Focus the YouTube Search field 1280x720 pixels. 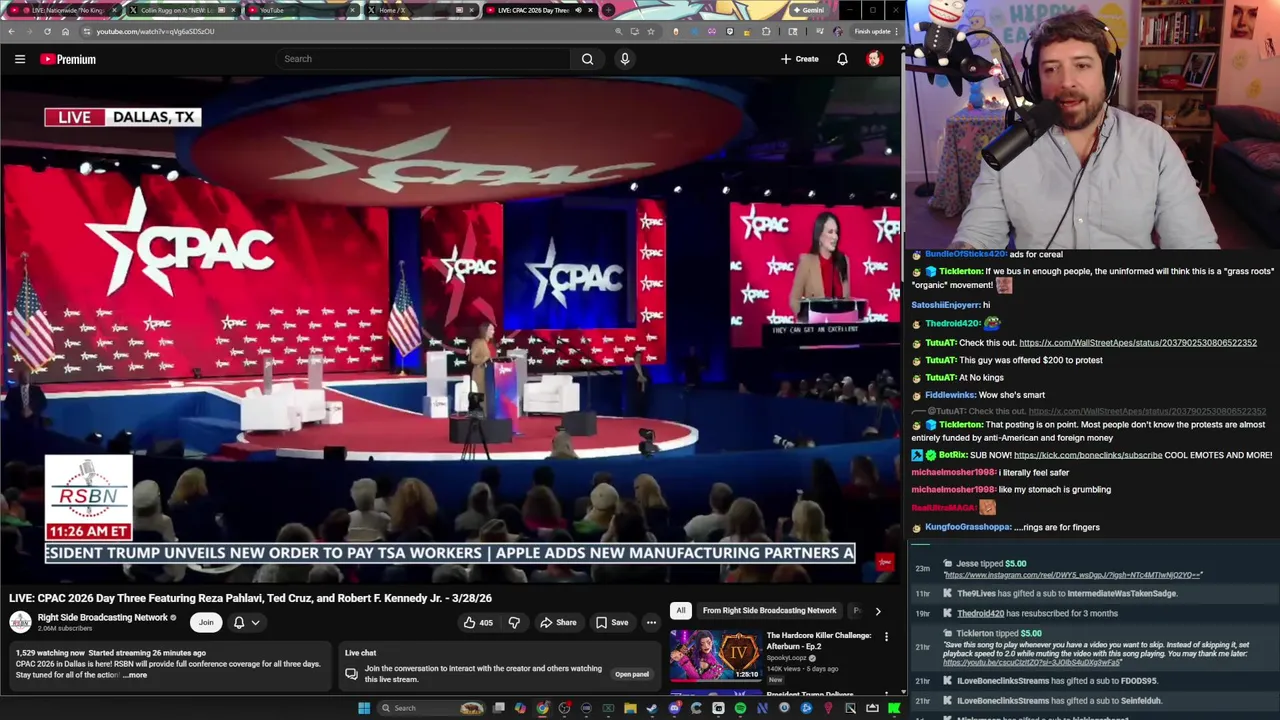[424, 59]
